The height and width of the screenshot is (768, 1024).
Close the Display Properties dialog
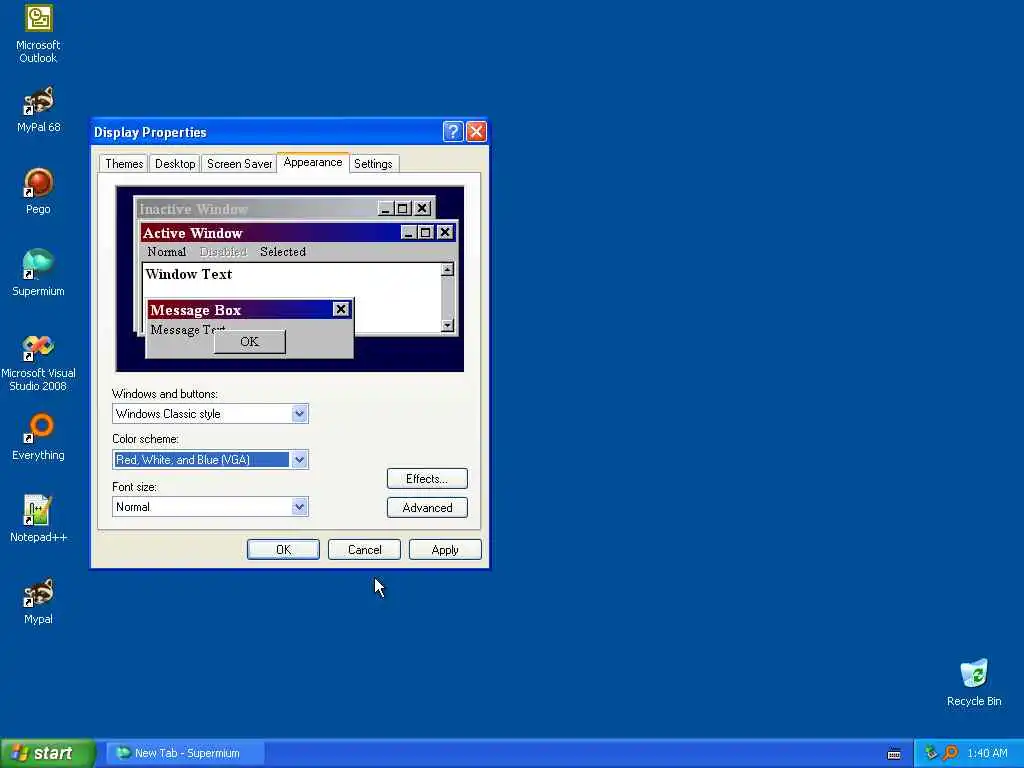(476, 132)
